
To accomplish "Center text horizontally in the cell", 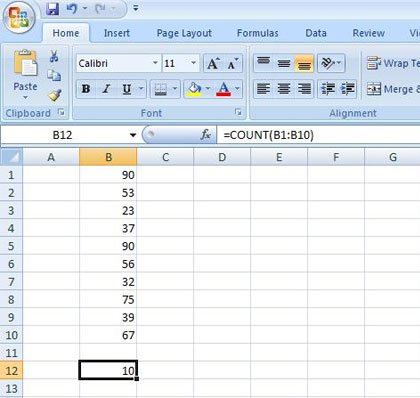I will [x=284, y=89].
